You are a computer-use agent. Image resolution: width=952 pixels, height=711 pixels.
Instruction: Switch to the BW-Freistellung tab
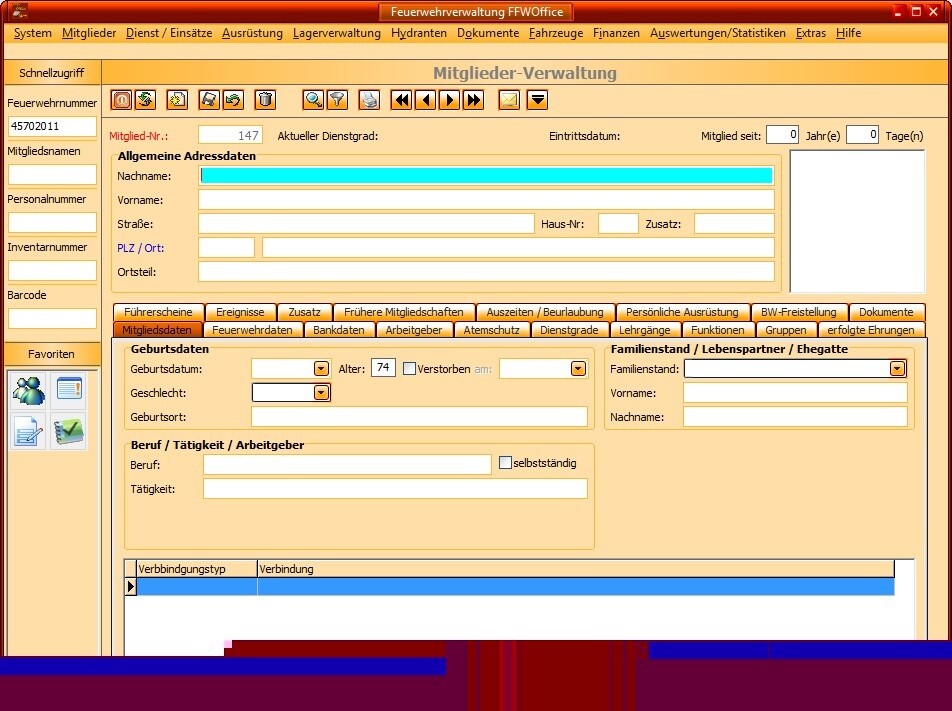point(799,312)
